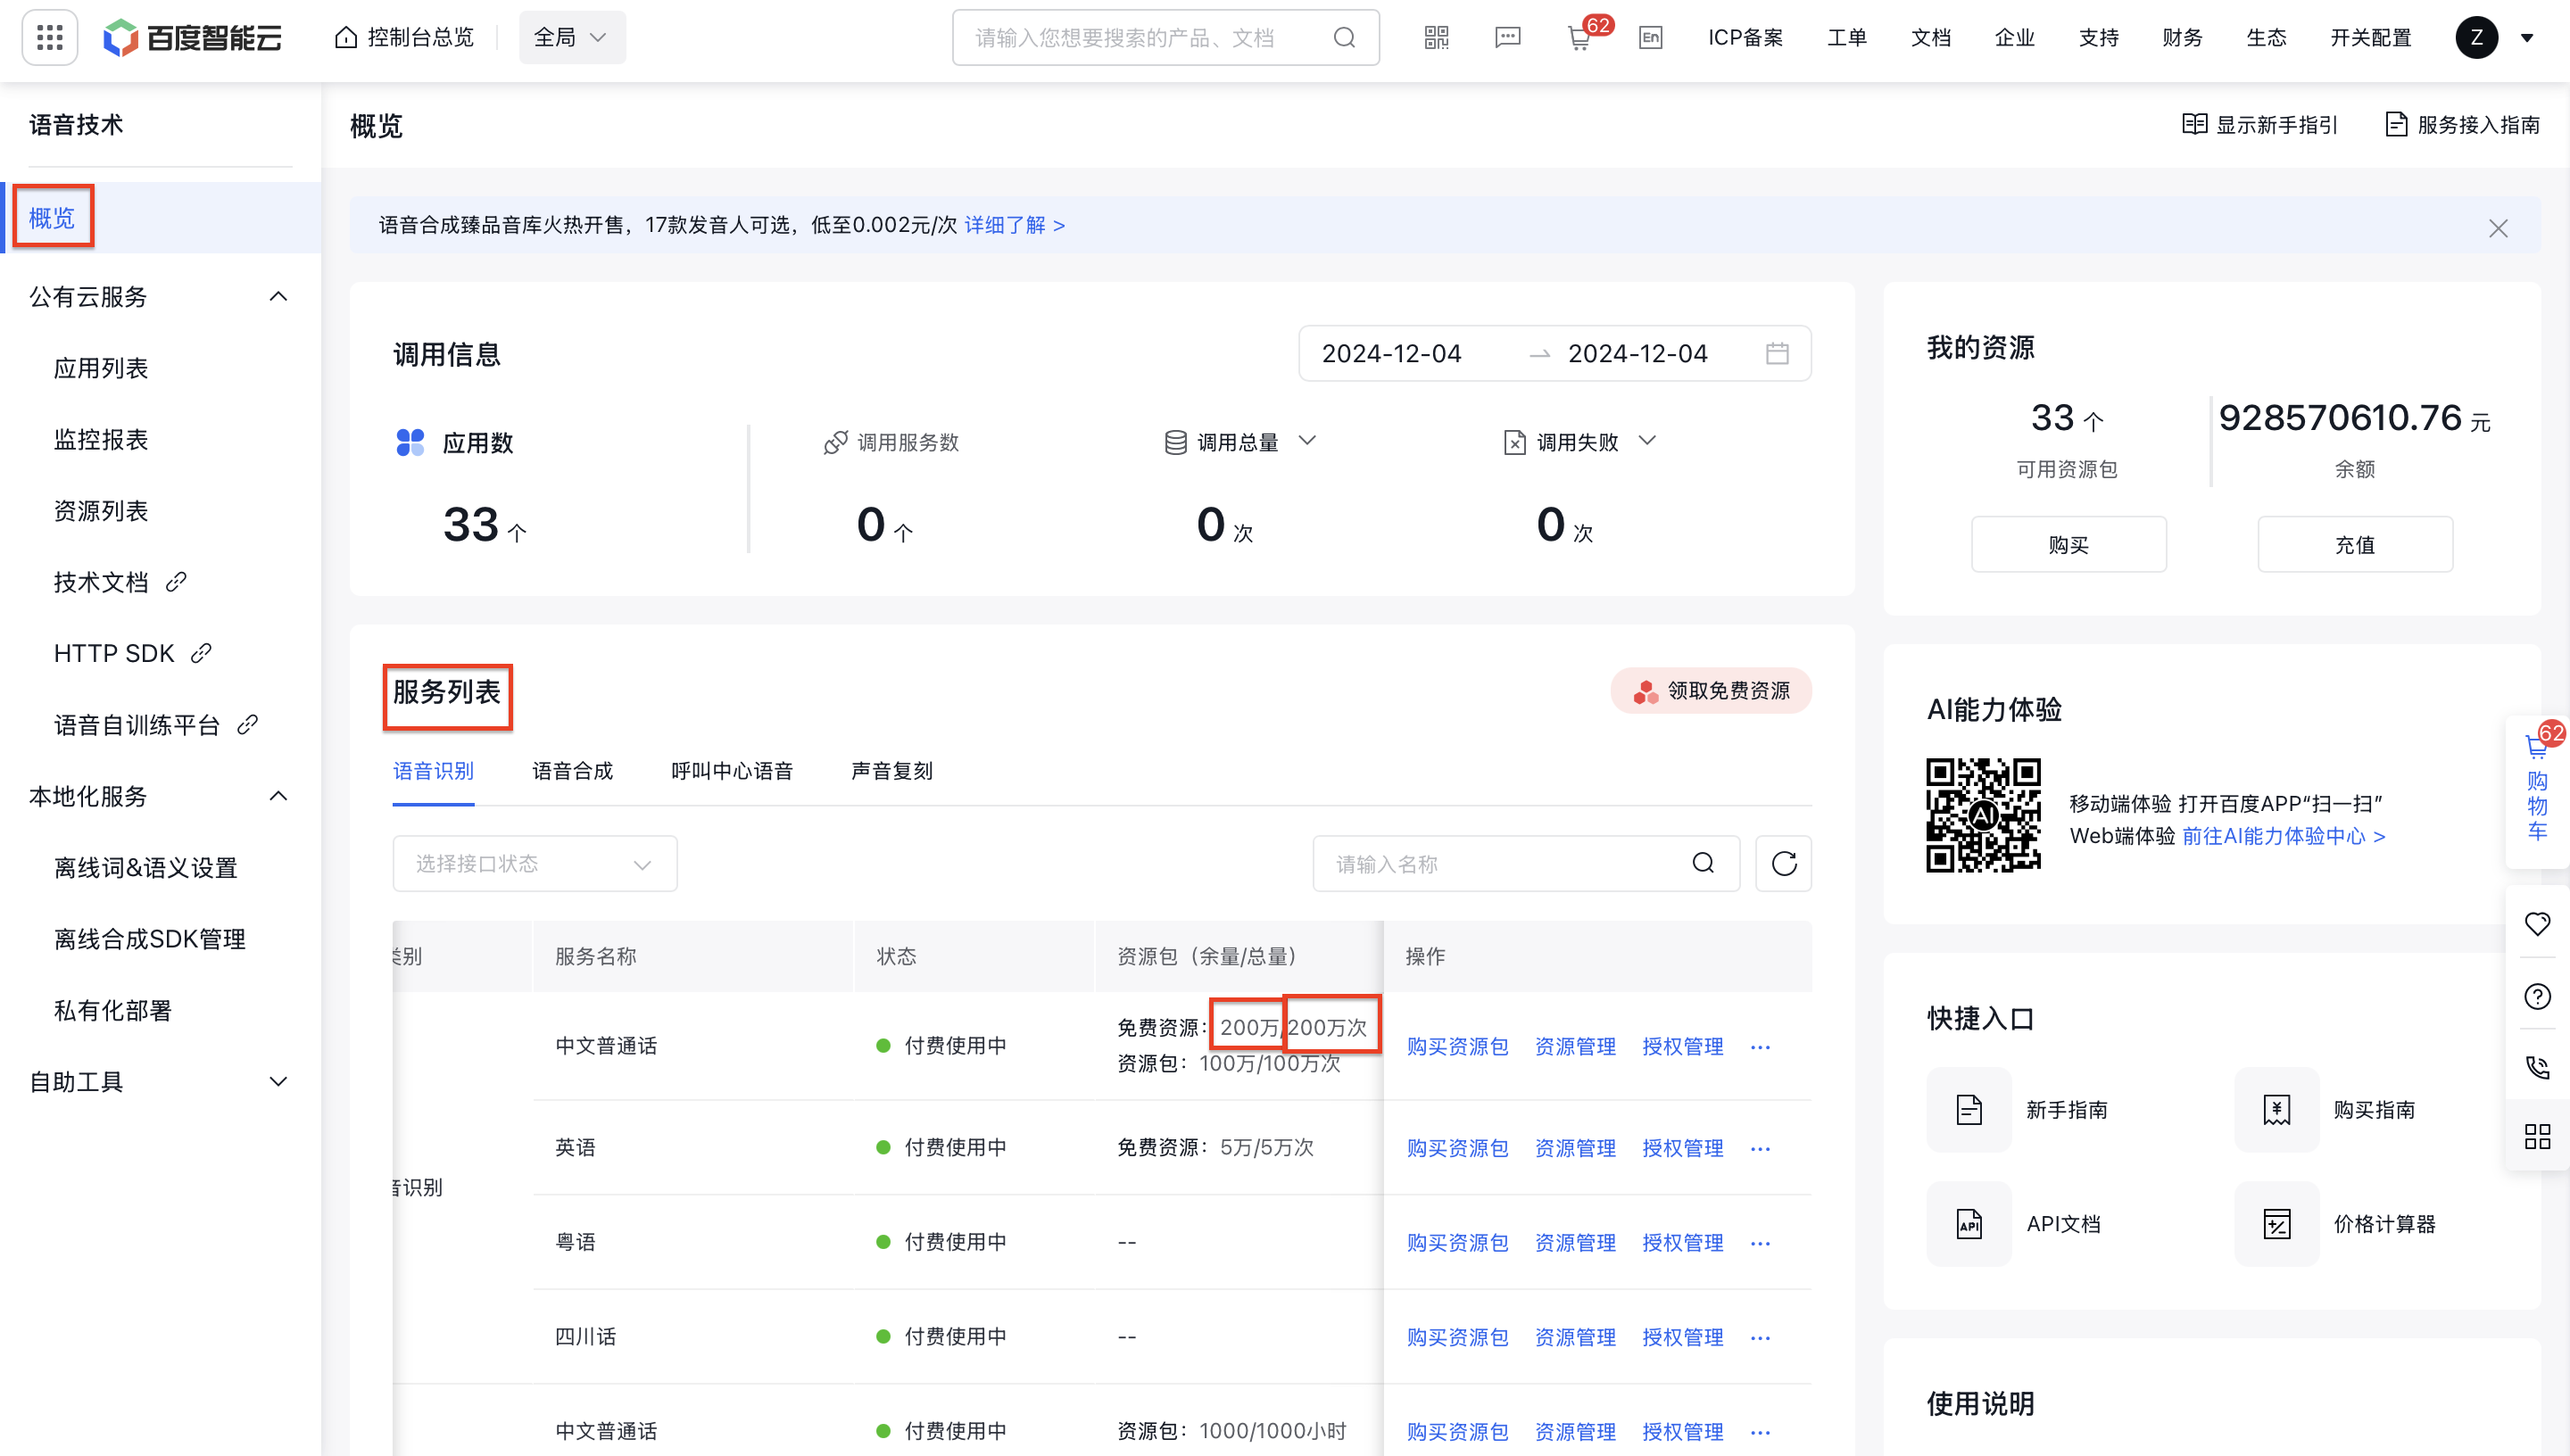Expand the 自助工具 section
The image size is (2570, 1456).
pyautogui.click(x=278, y=1082)
